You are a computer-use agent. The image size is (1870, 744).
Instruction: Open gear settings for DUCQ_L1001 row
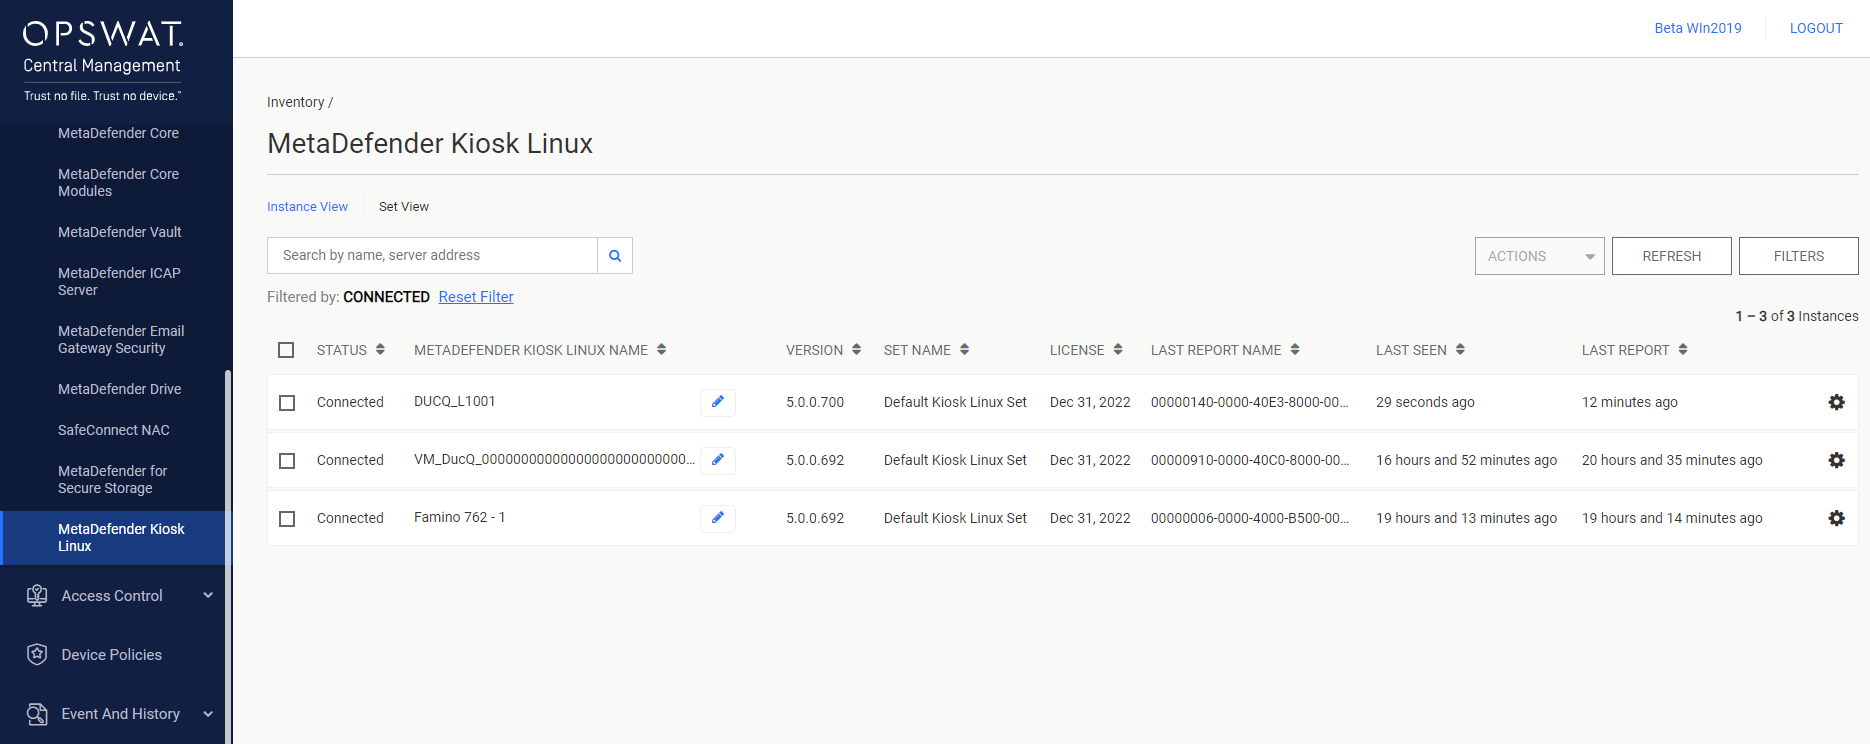1836,402
